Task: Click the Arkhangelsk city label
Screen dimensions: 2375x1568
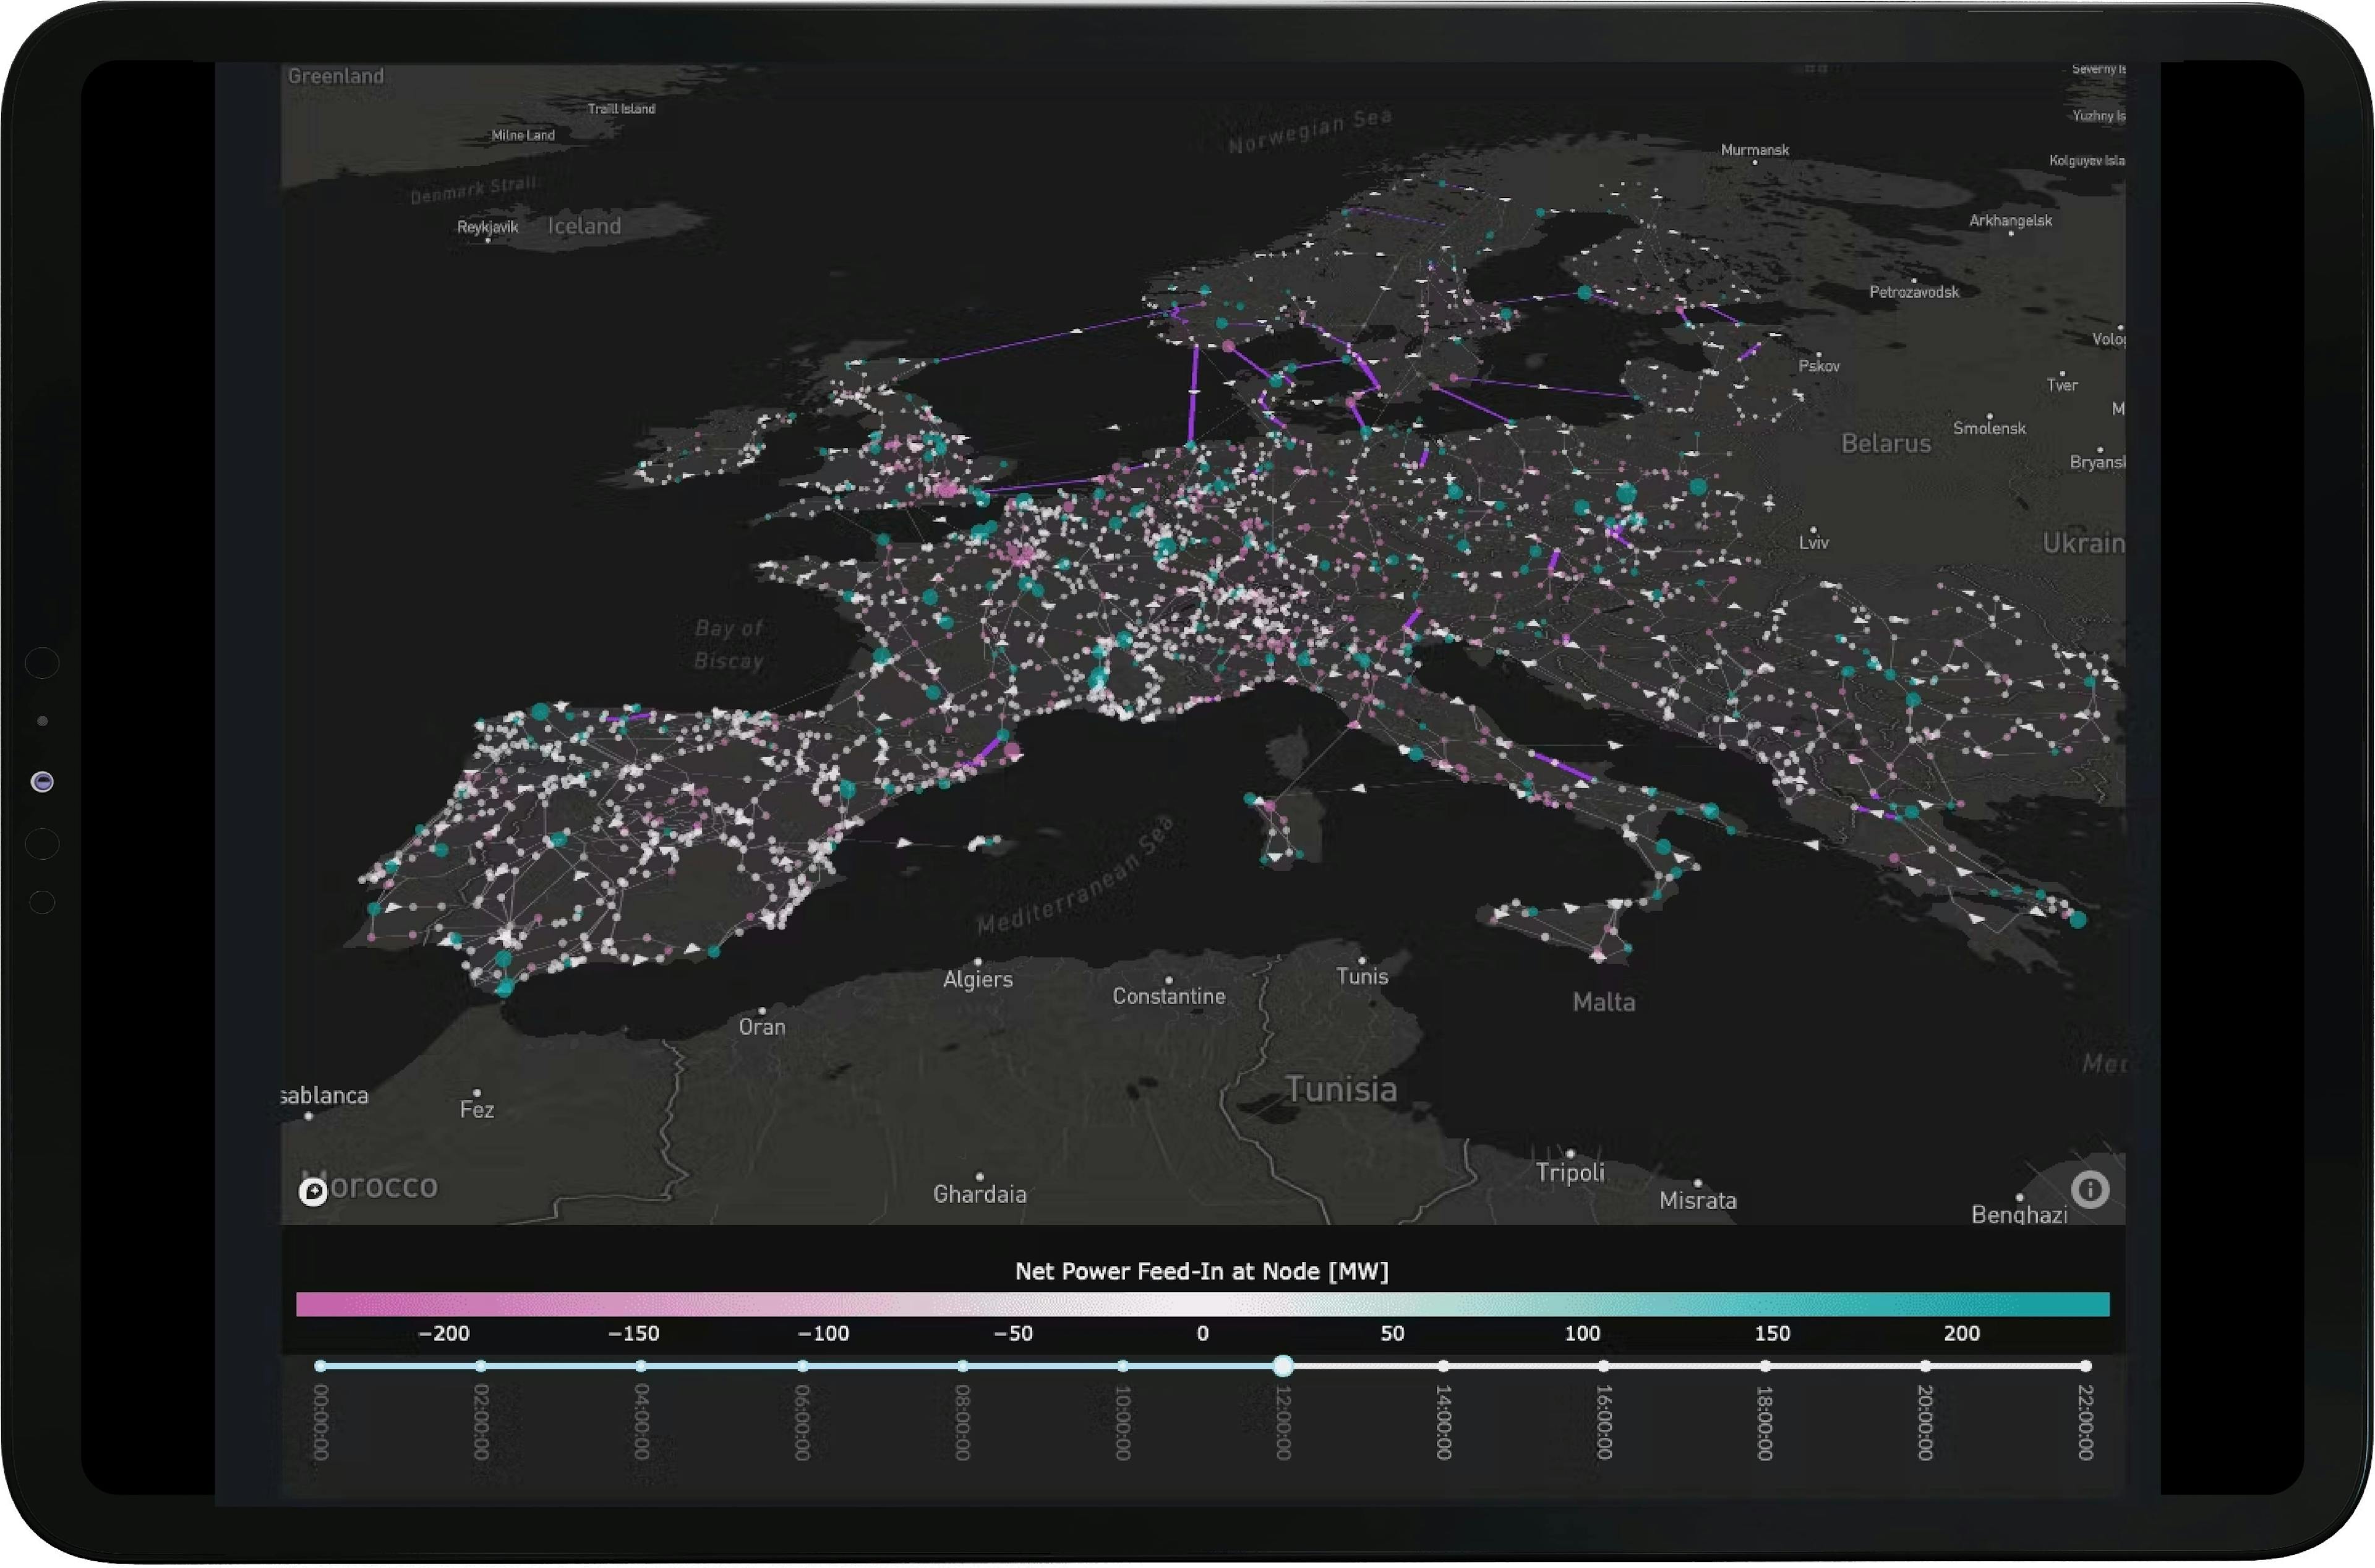Action: 2010,221
